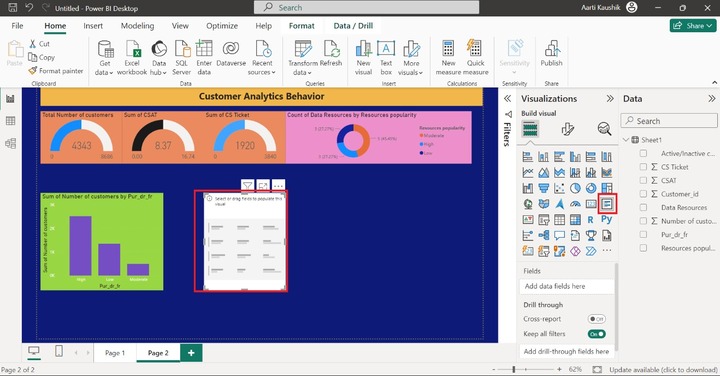This screenshot has height=376, width=720.
Task: Open the Optimize ribbon tab
Action: pyautogui.click(x=222, y=26)
